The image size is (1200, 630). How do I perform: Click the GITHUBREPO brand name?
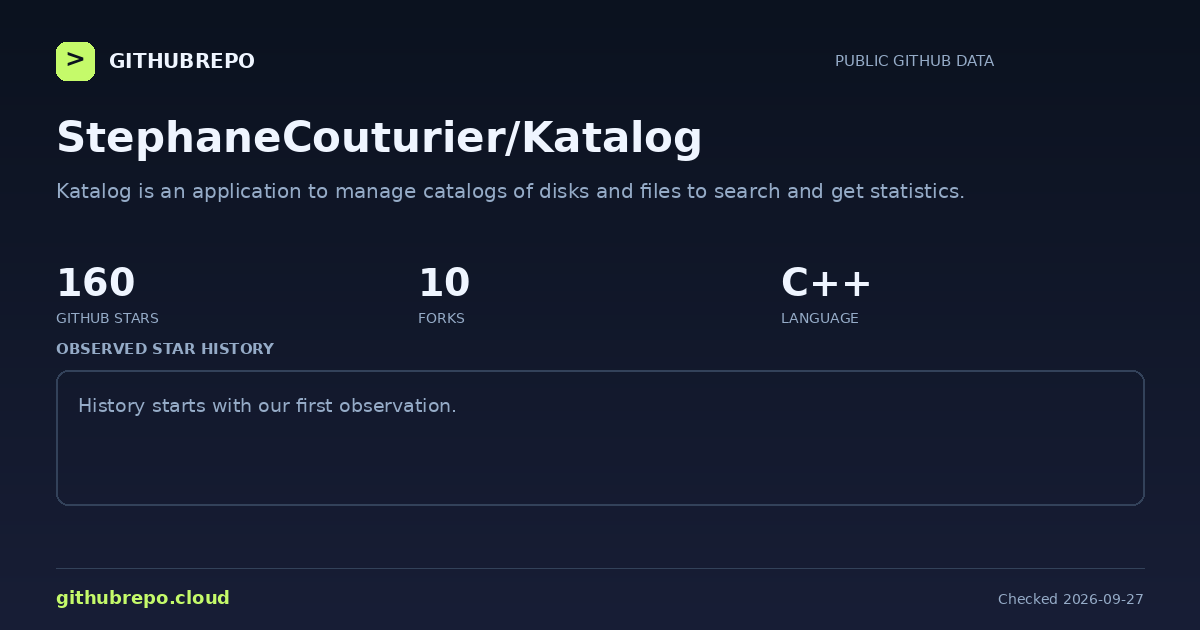click(x=181, y=61)
